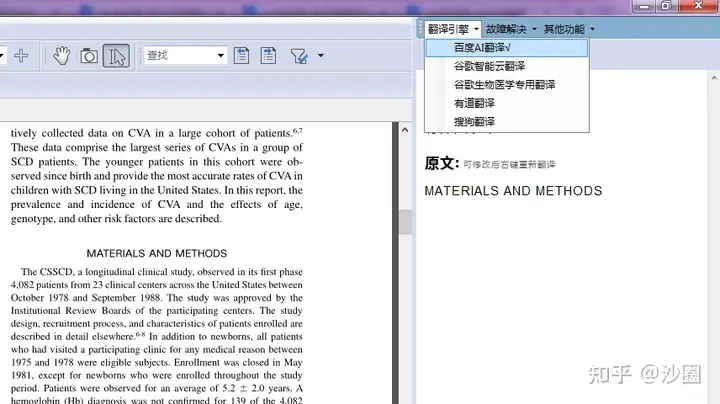Choose 谷歌生物医学专用翻译 engine
Screen dimensions: 720x404
coord(506,84)
